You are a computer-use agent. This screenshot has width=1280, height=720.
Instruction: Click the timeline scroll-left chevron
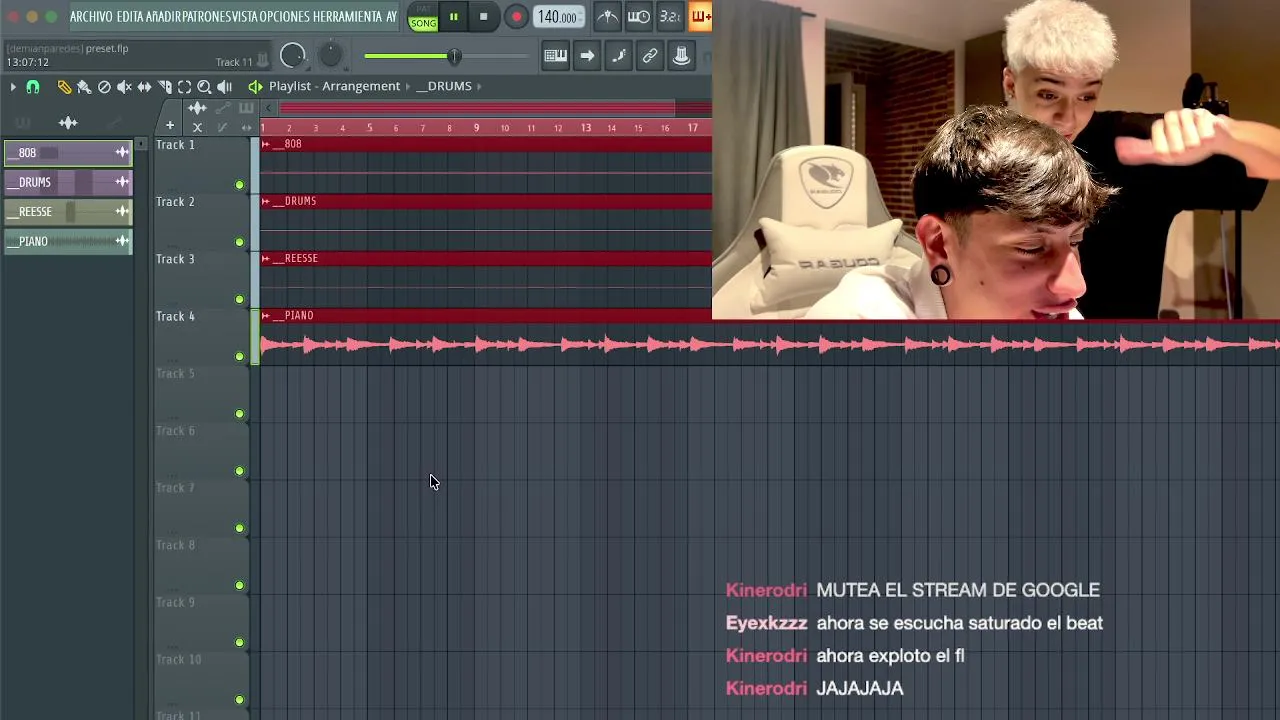click(268, 108)
